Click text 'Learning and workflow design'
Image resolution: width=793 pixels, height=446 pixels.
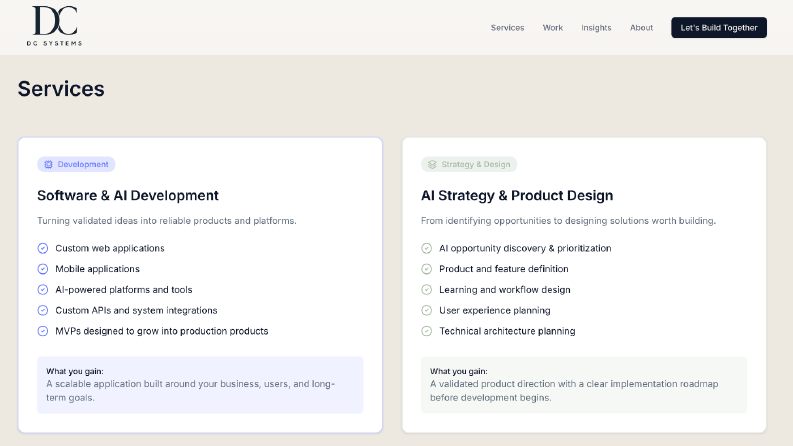(x=505, y=290)
